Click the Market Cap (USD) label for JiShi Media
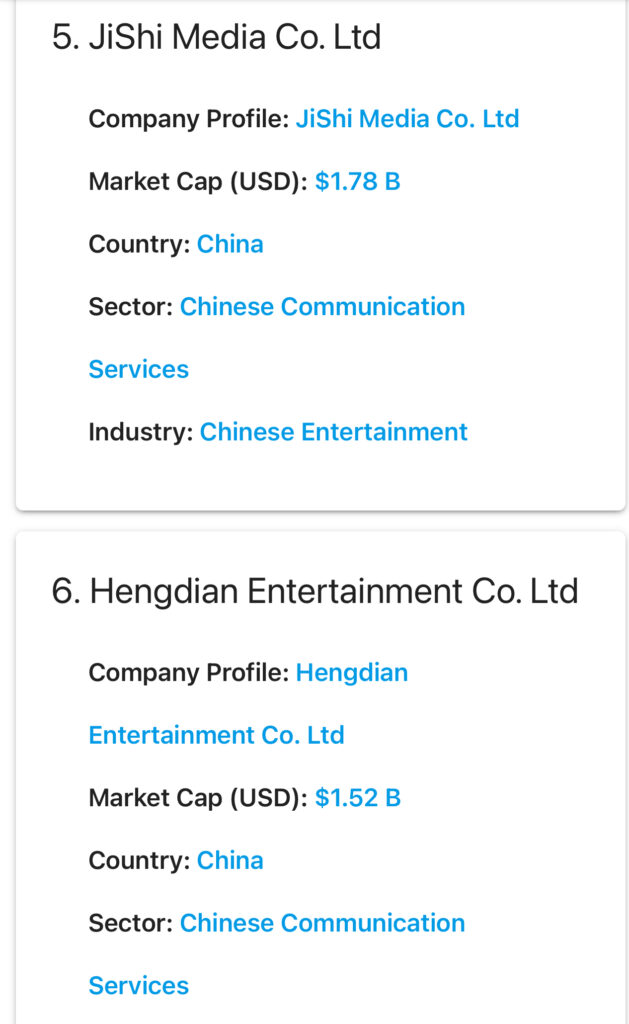The width and height of the screenshot is (629, 1024). [198, 182]
